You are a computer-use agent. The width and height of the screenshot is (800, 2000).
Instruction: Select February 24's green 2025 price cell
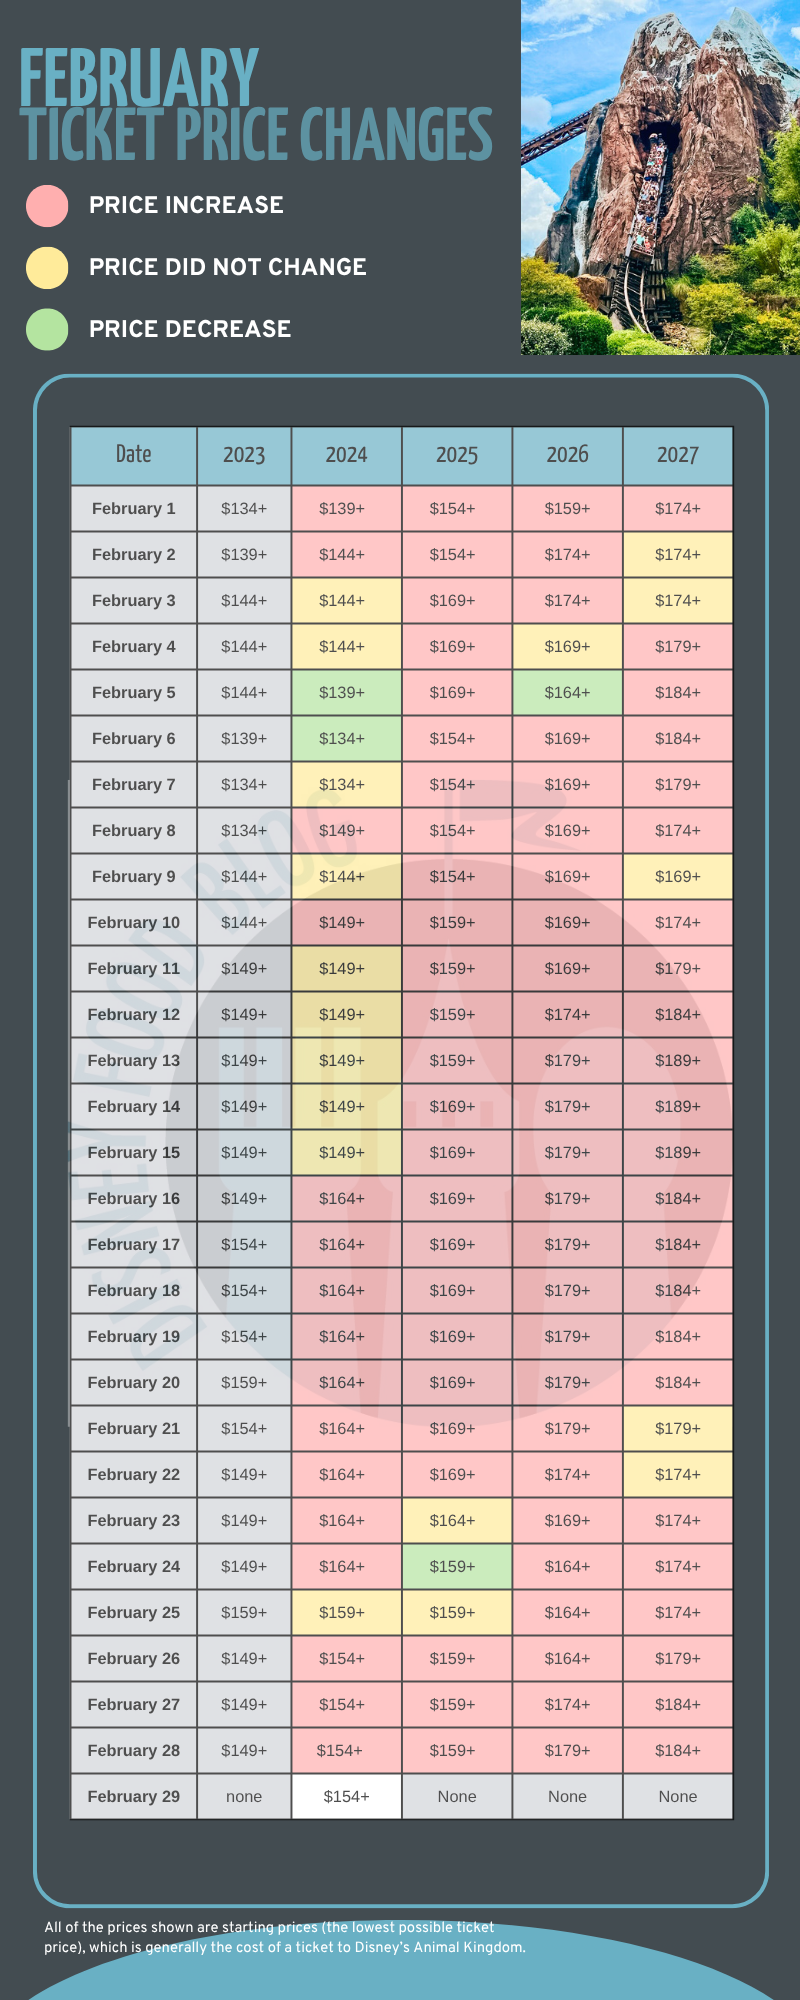[x=457, y=1566]
